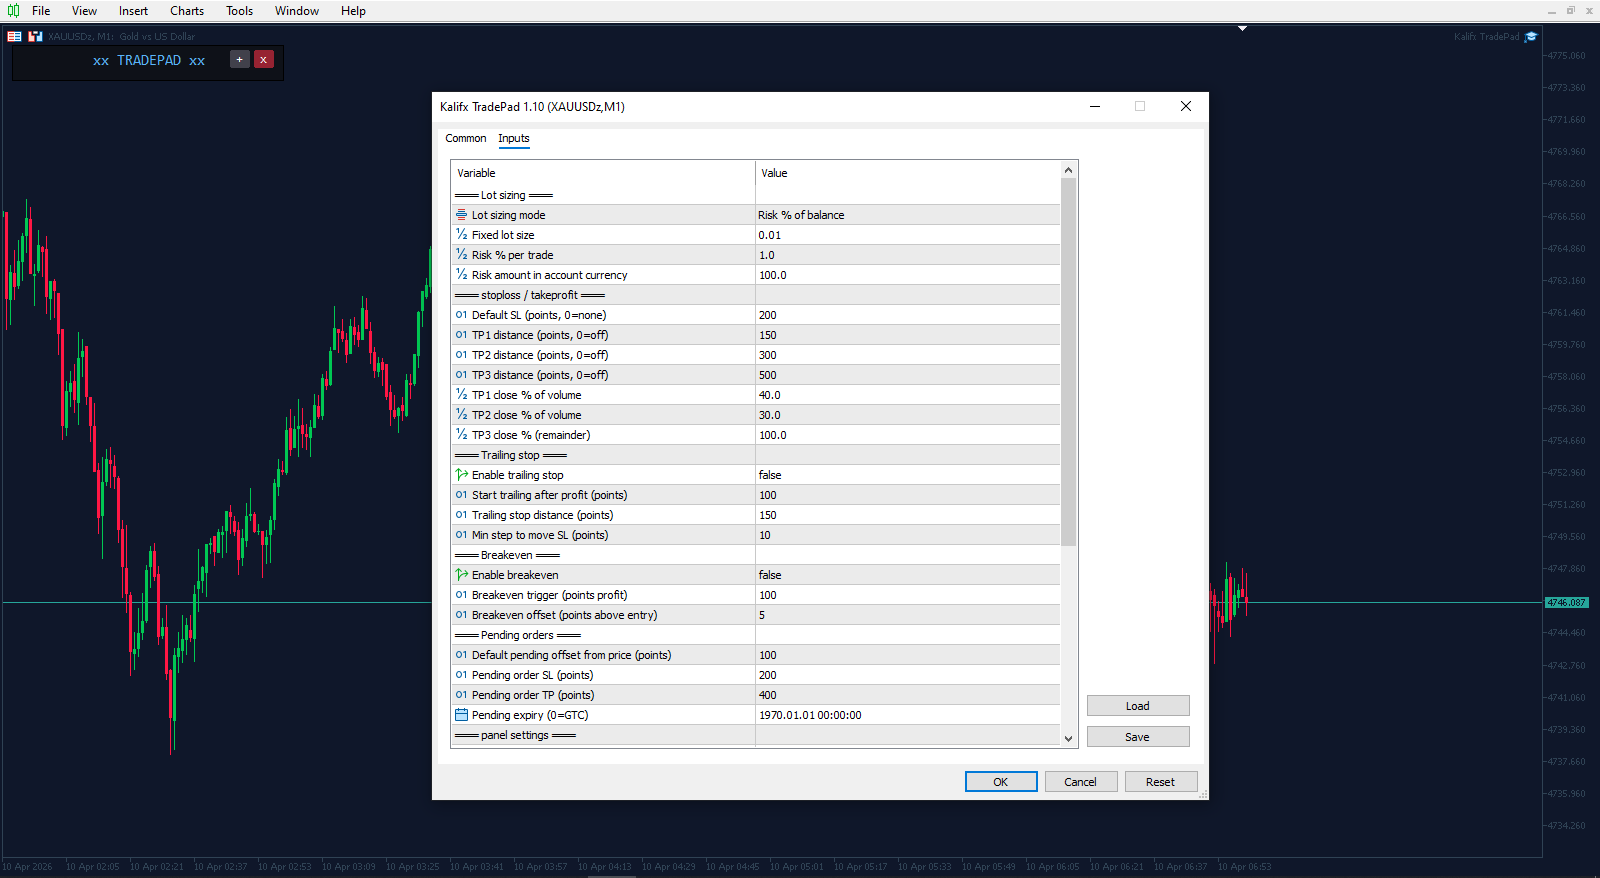Edit Risk % per trade value 1.0
The image size is (1600, 878).
pyautogui.click(x=907, y=255)
